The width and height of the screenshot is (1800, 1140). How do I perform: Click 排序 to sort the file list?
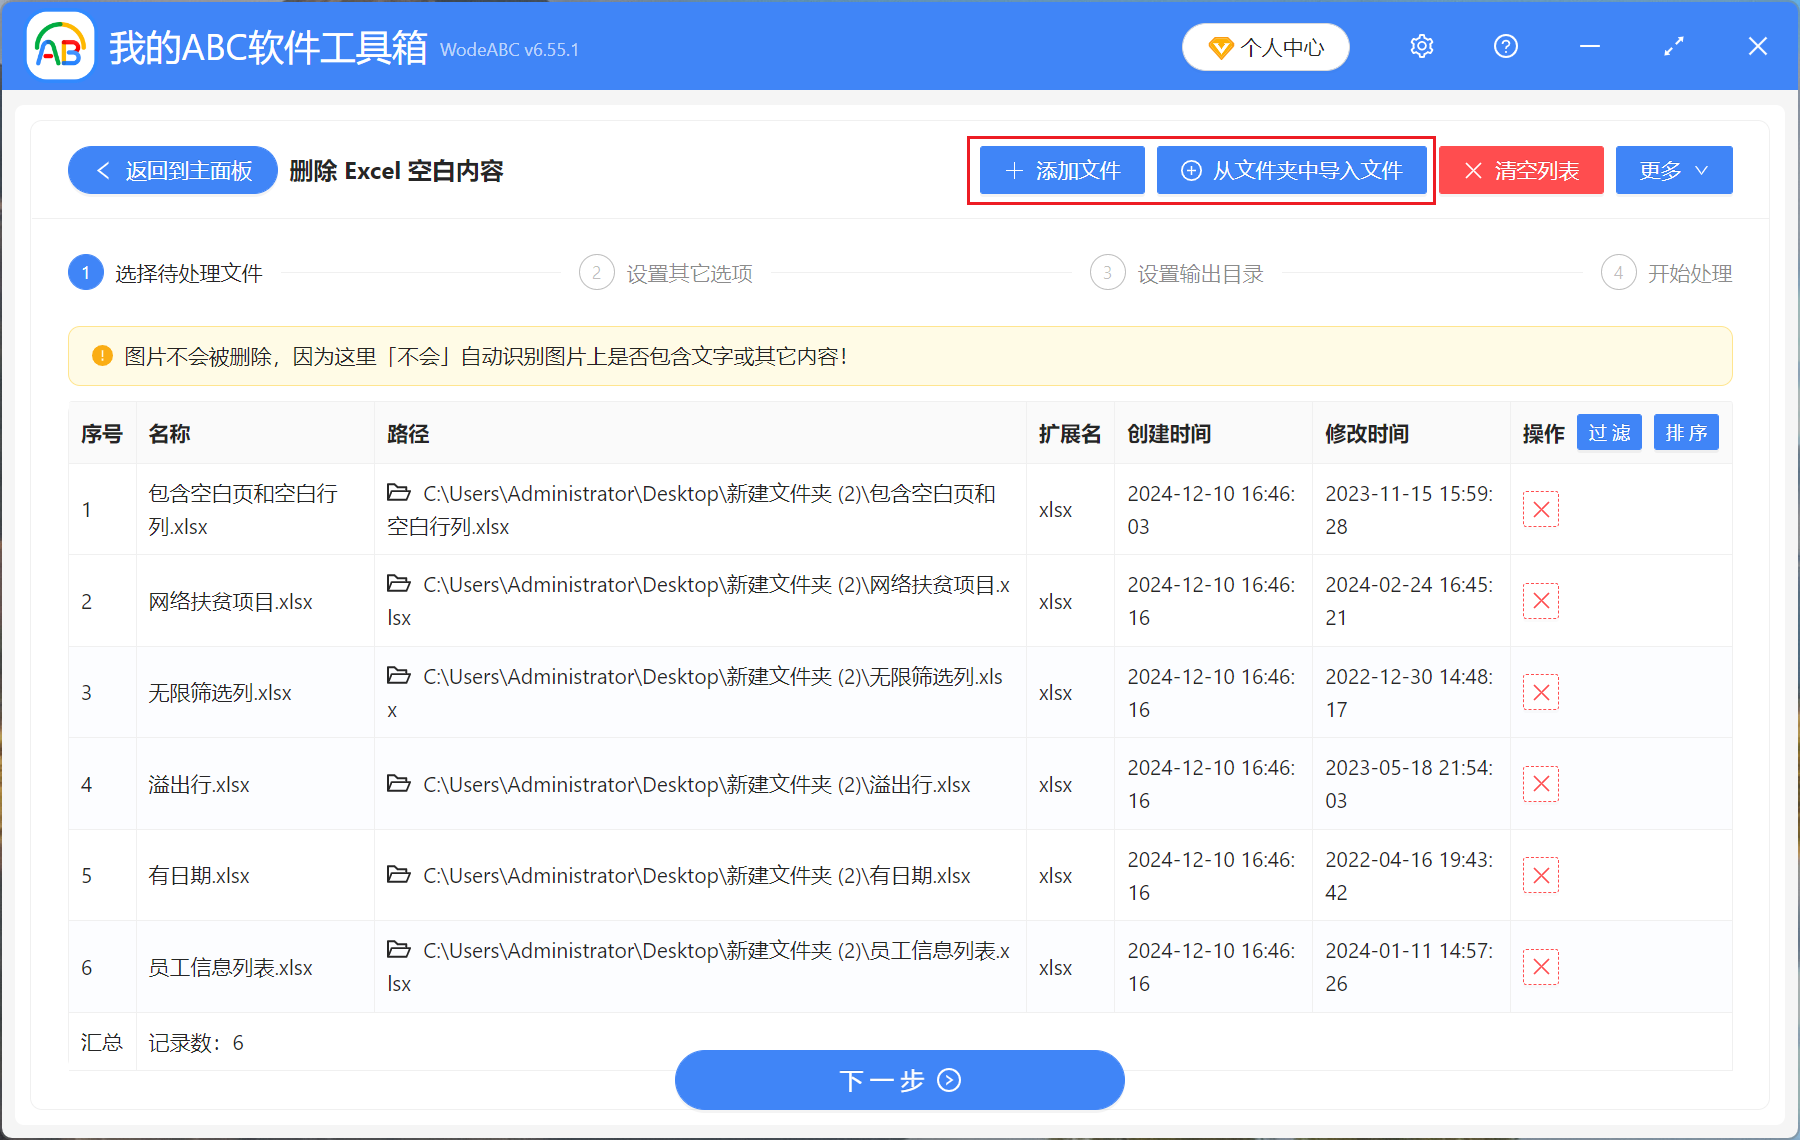[1686, 432]
